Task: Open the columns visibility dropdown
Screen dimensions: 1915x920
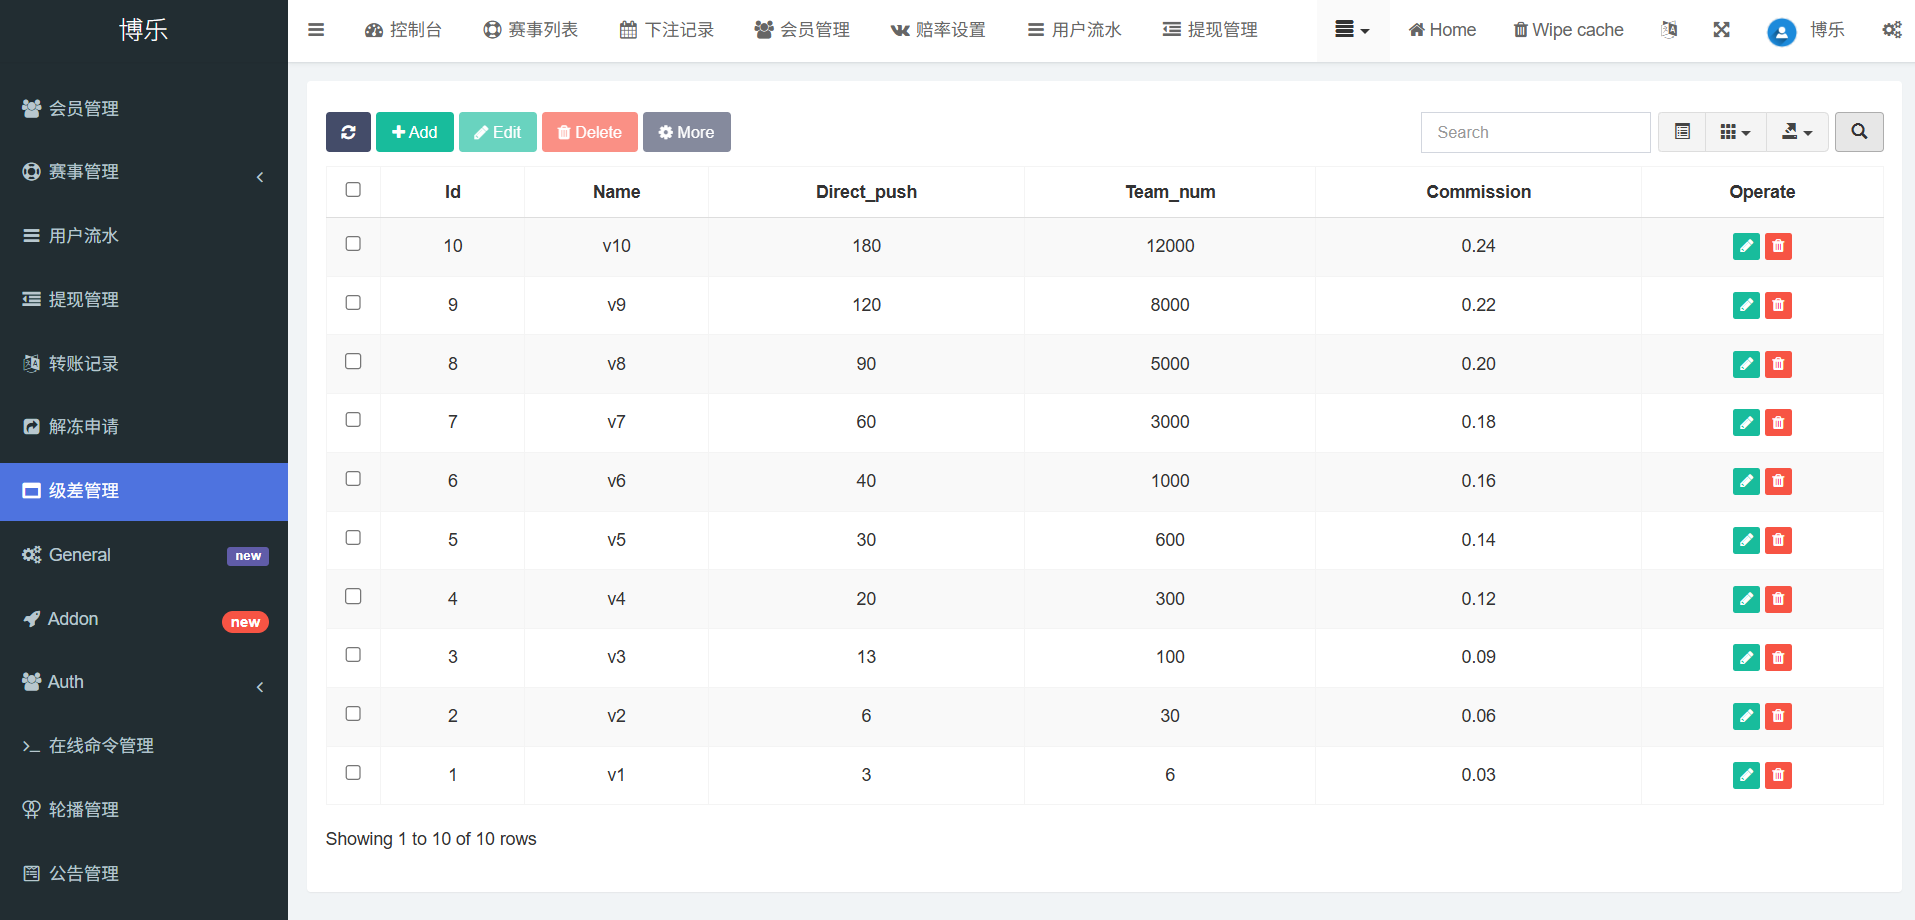Action: [x=1735, y=132]
